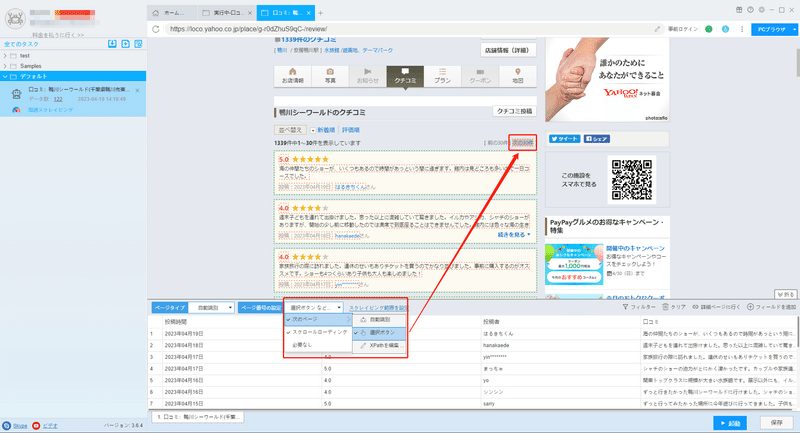Click the robot icon of the 口コミ task

tap(17, 94)
